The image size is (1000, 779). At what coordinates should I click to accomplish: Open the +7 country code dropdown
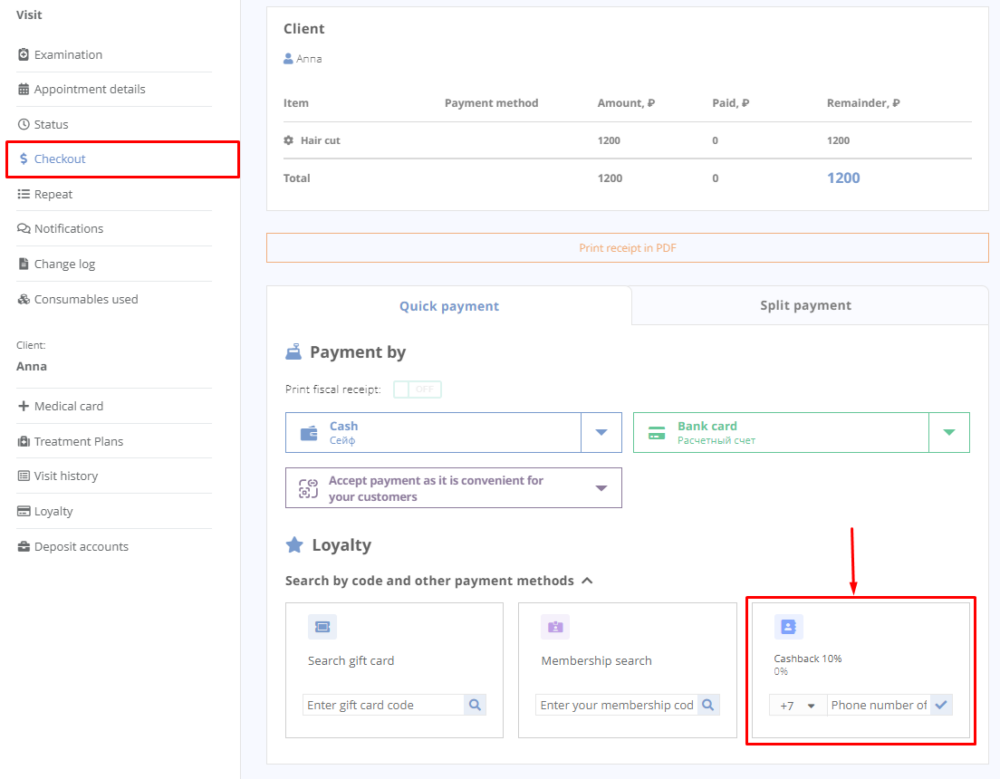797,705
